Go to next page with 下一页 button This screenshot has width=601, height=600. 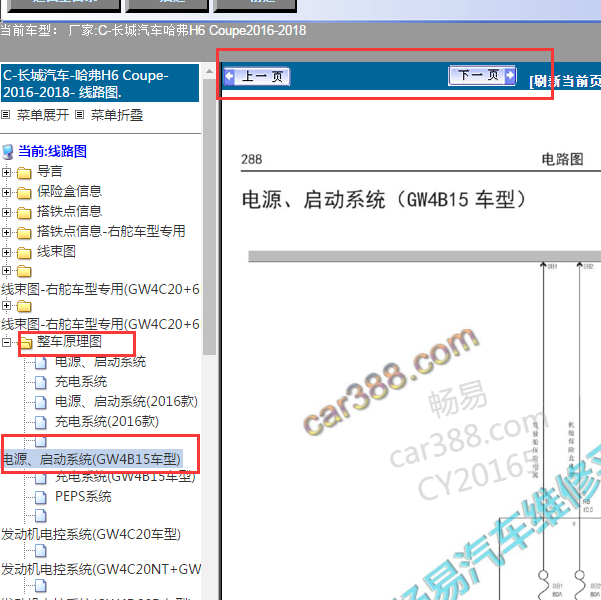point(482,75)
